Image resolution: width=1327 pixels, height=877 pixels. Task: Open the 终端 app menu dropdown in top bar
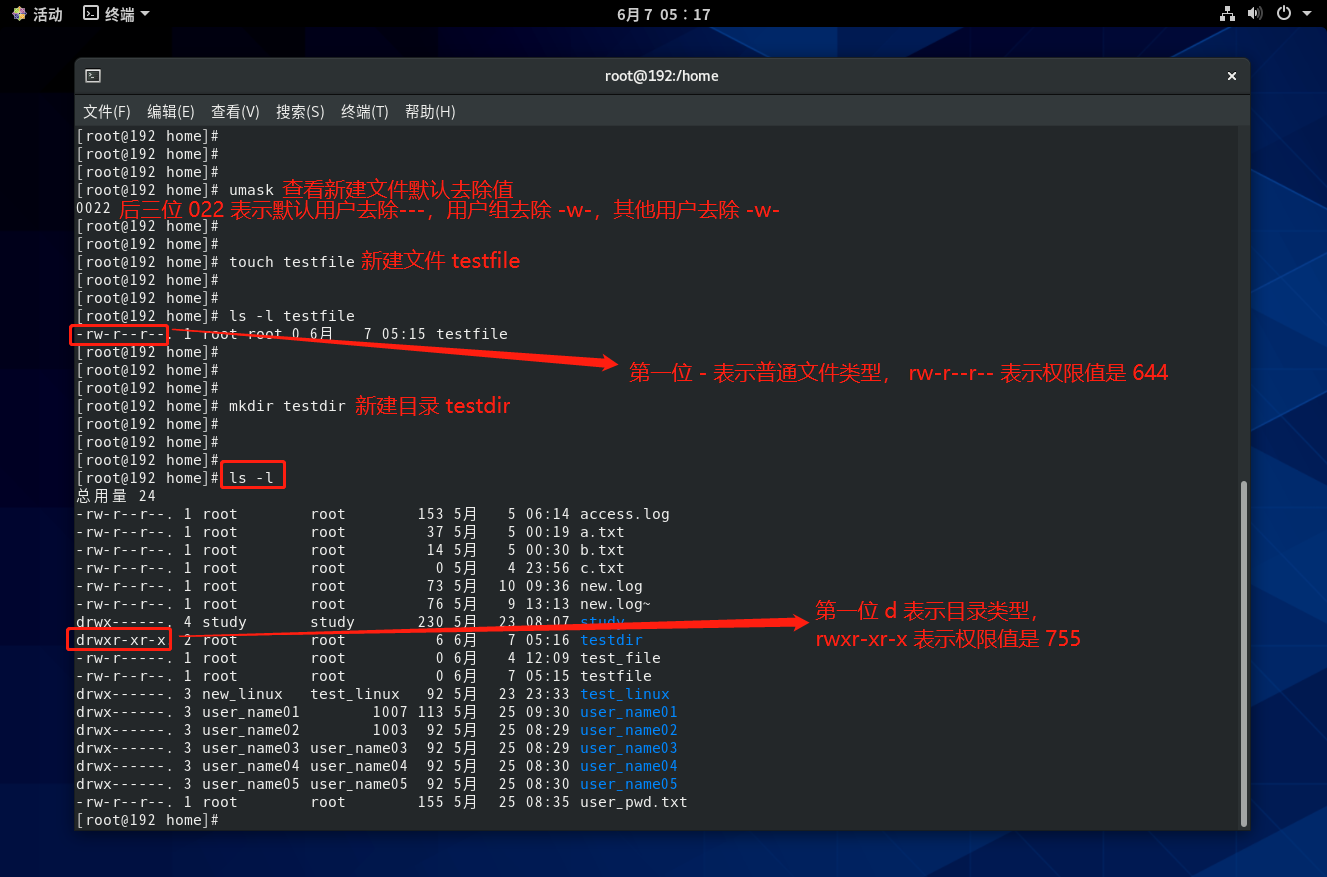coord(116,14)
